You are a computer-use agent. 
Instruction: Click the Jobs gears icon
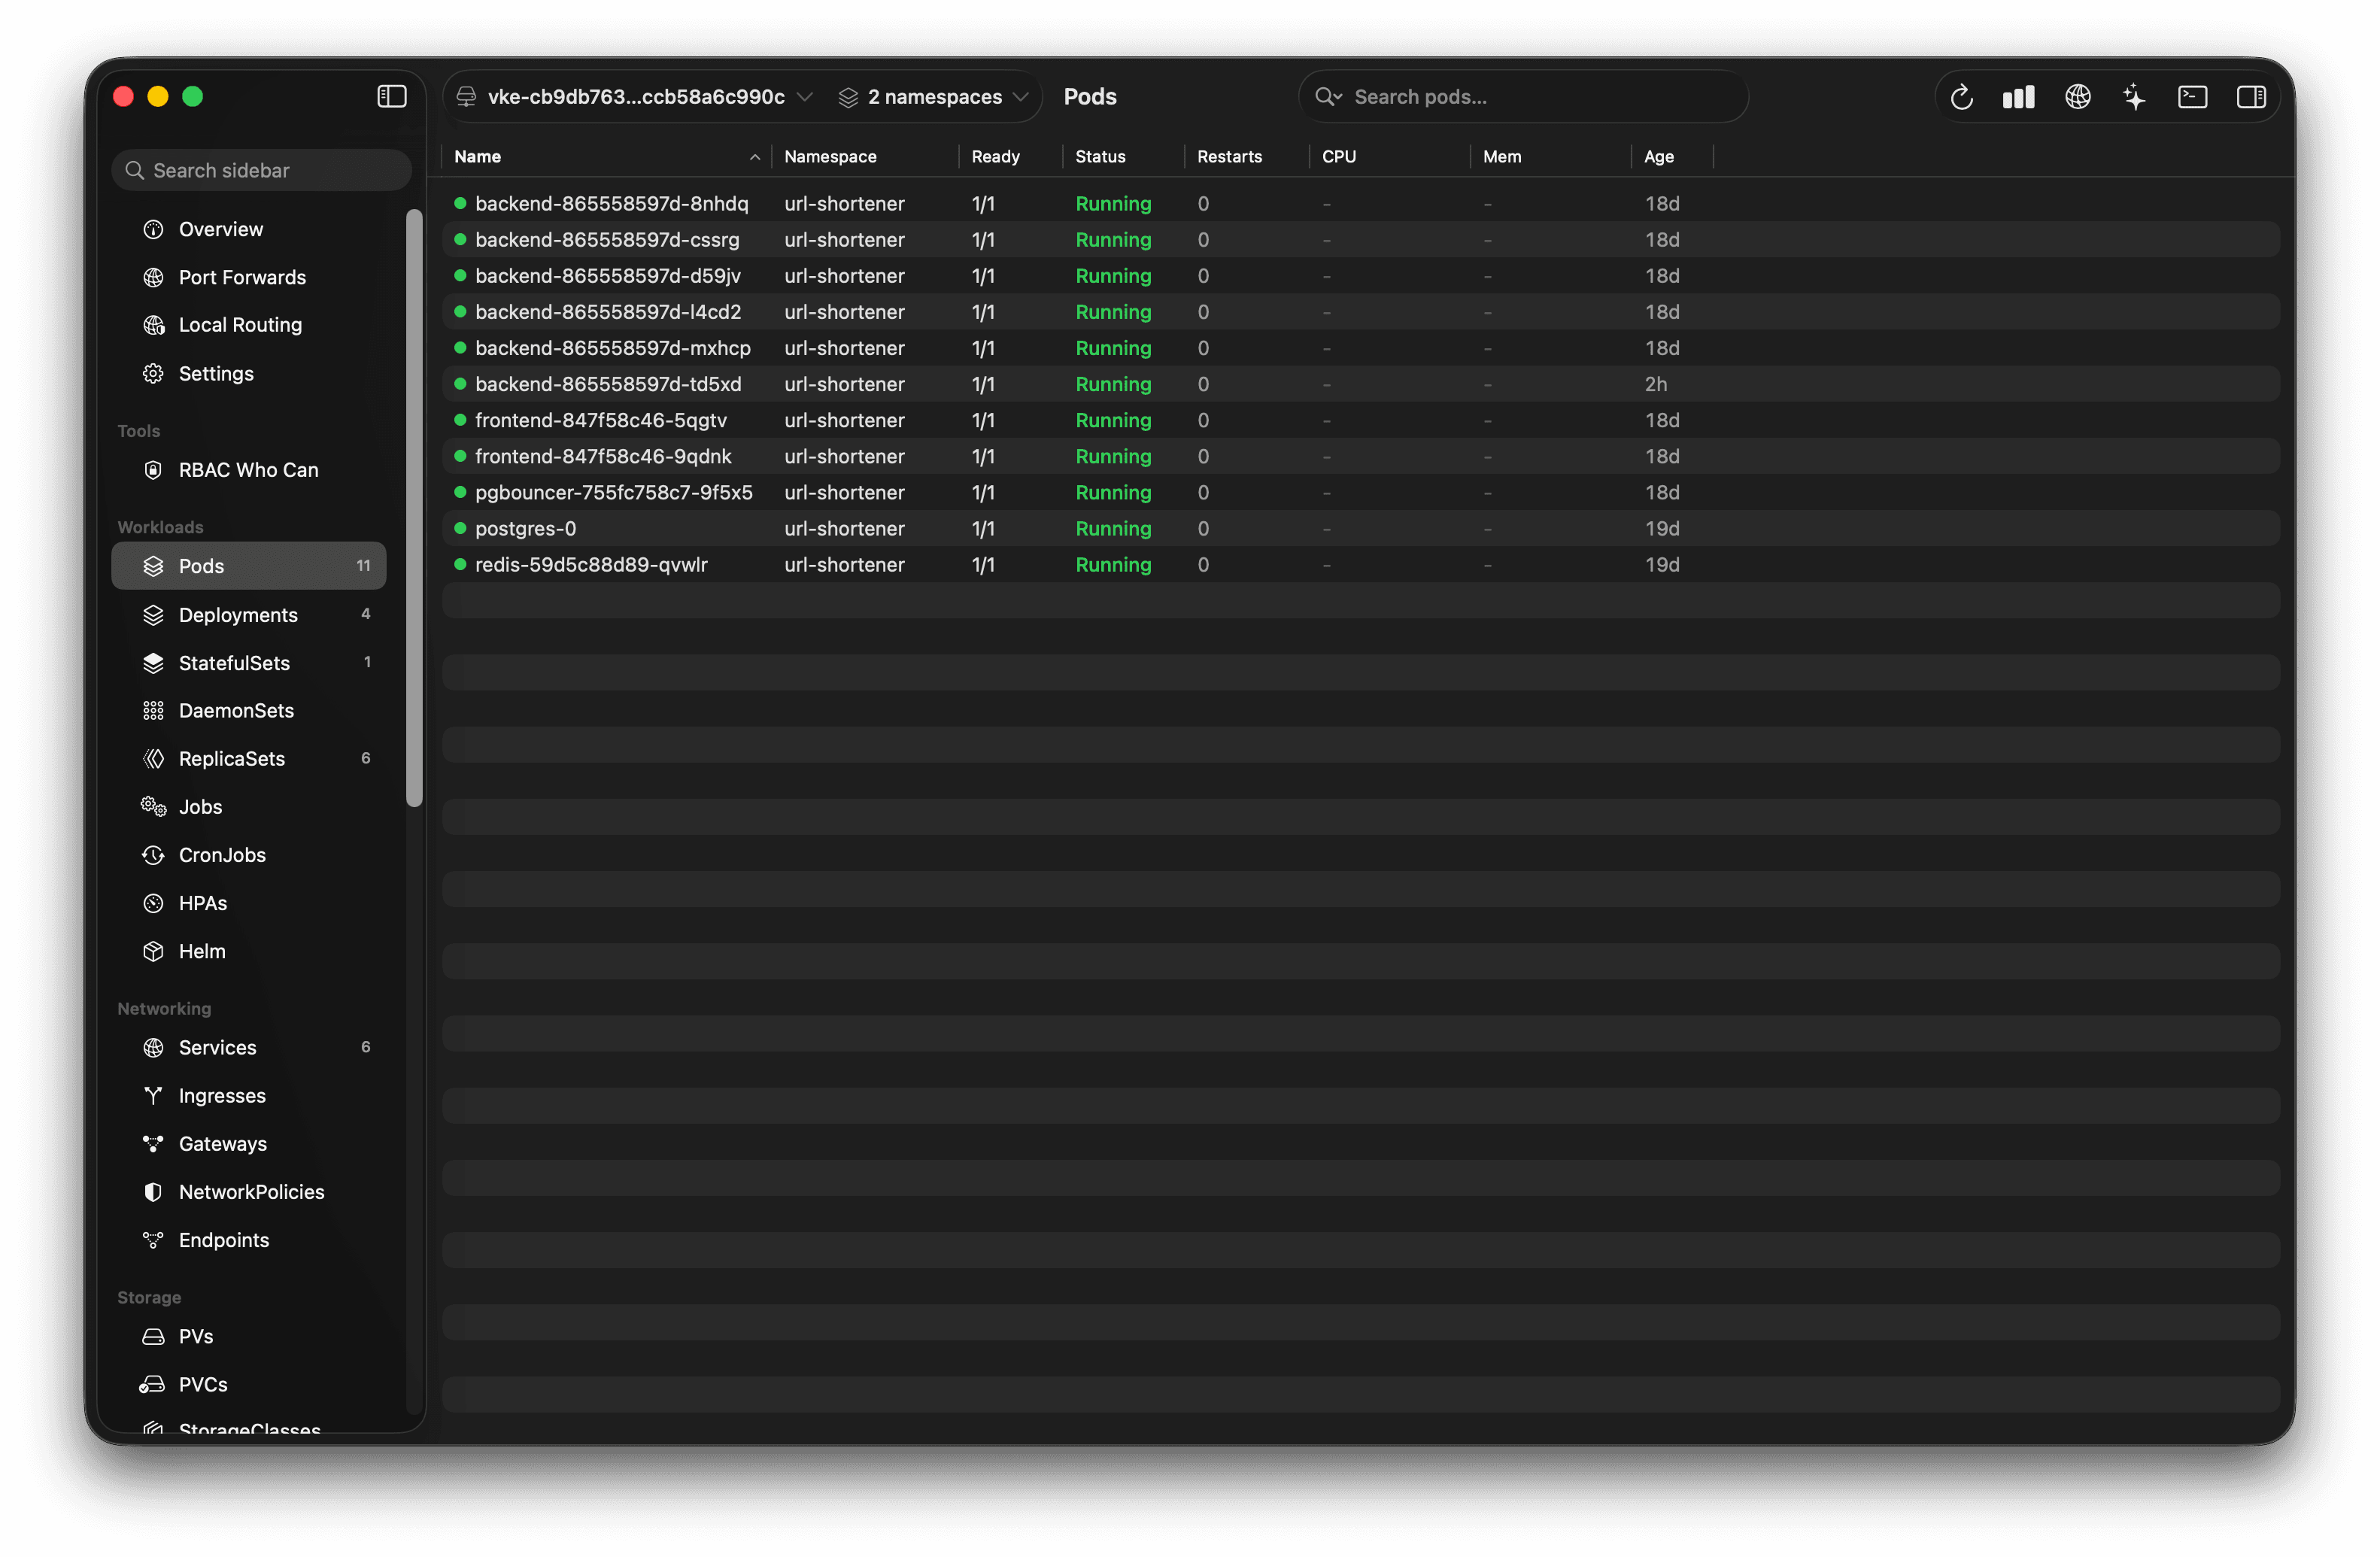click(x=153, y=807)
